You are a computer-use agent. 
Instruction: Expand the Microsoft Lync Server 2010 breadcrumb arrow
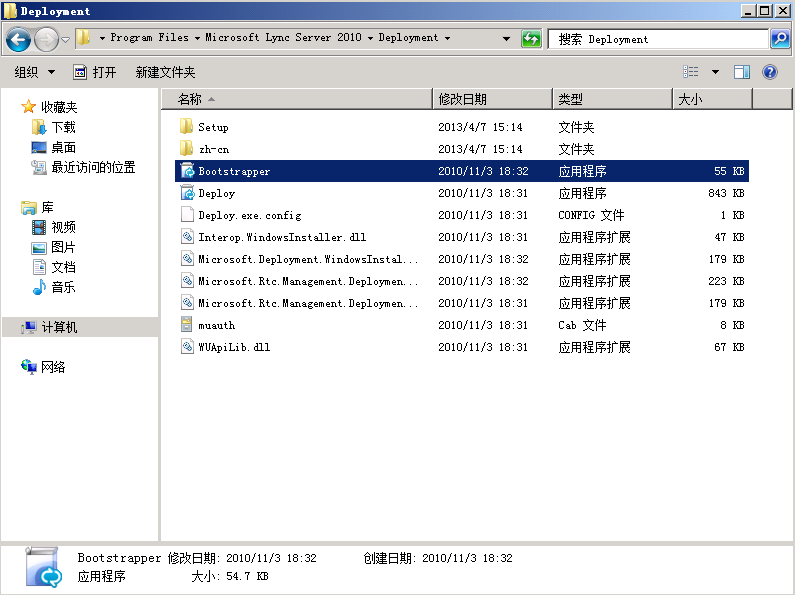tap(197, 38)
